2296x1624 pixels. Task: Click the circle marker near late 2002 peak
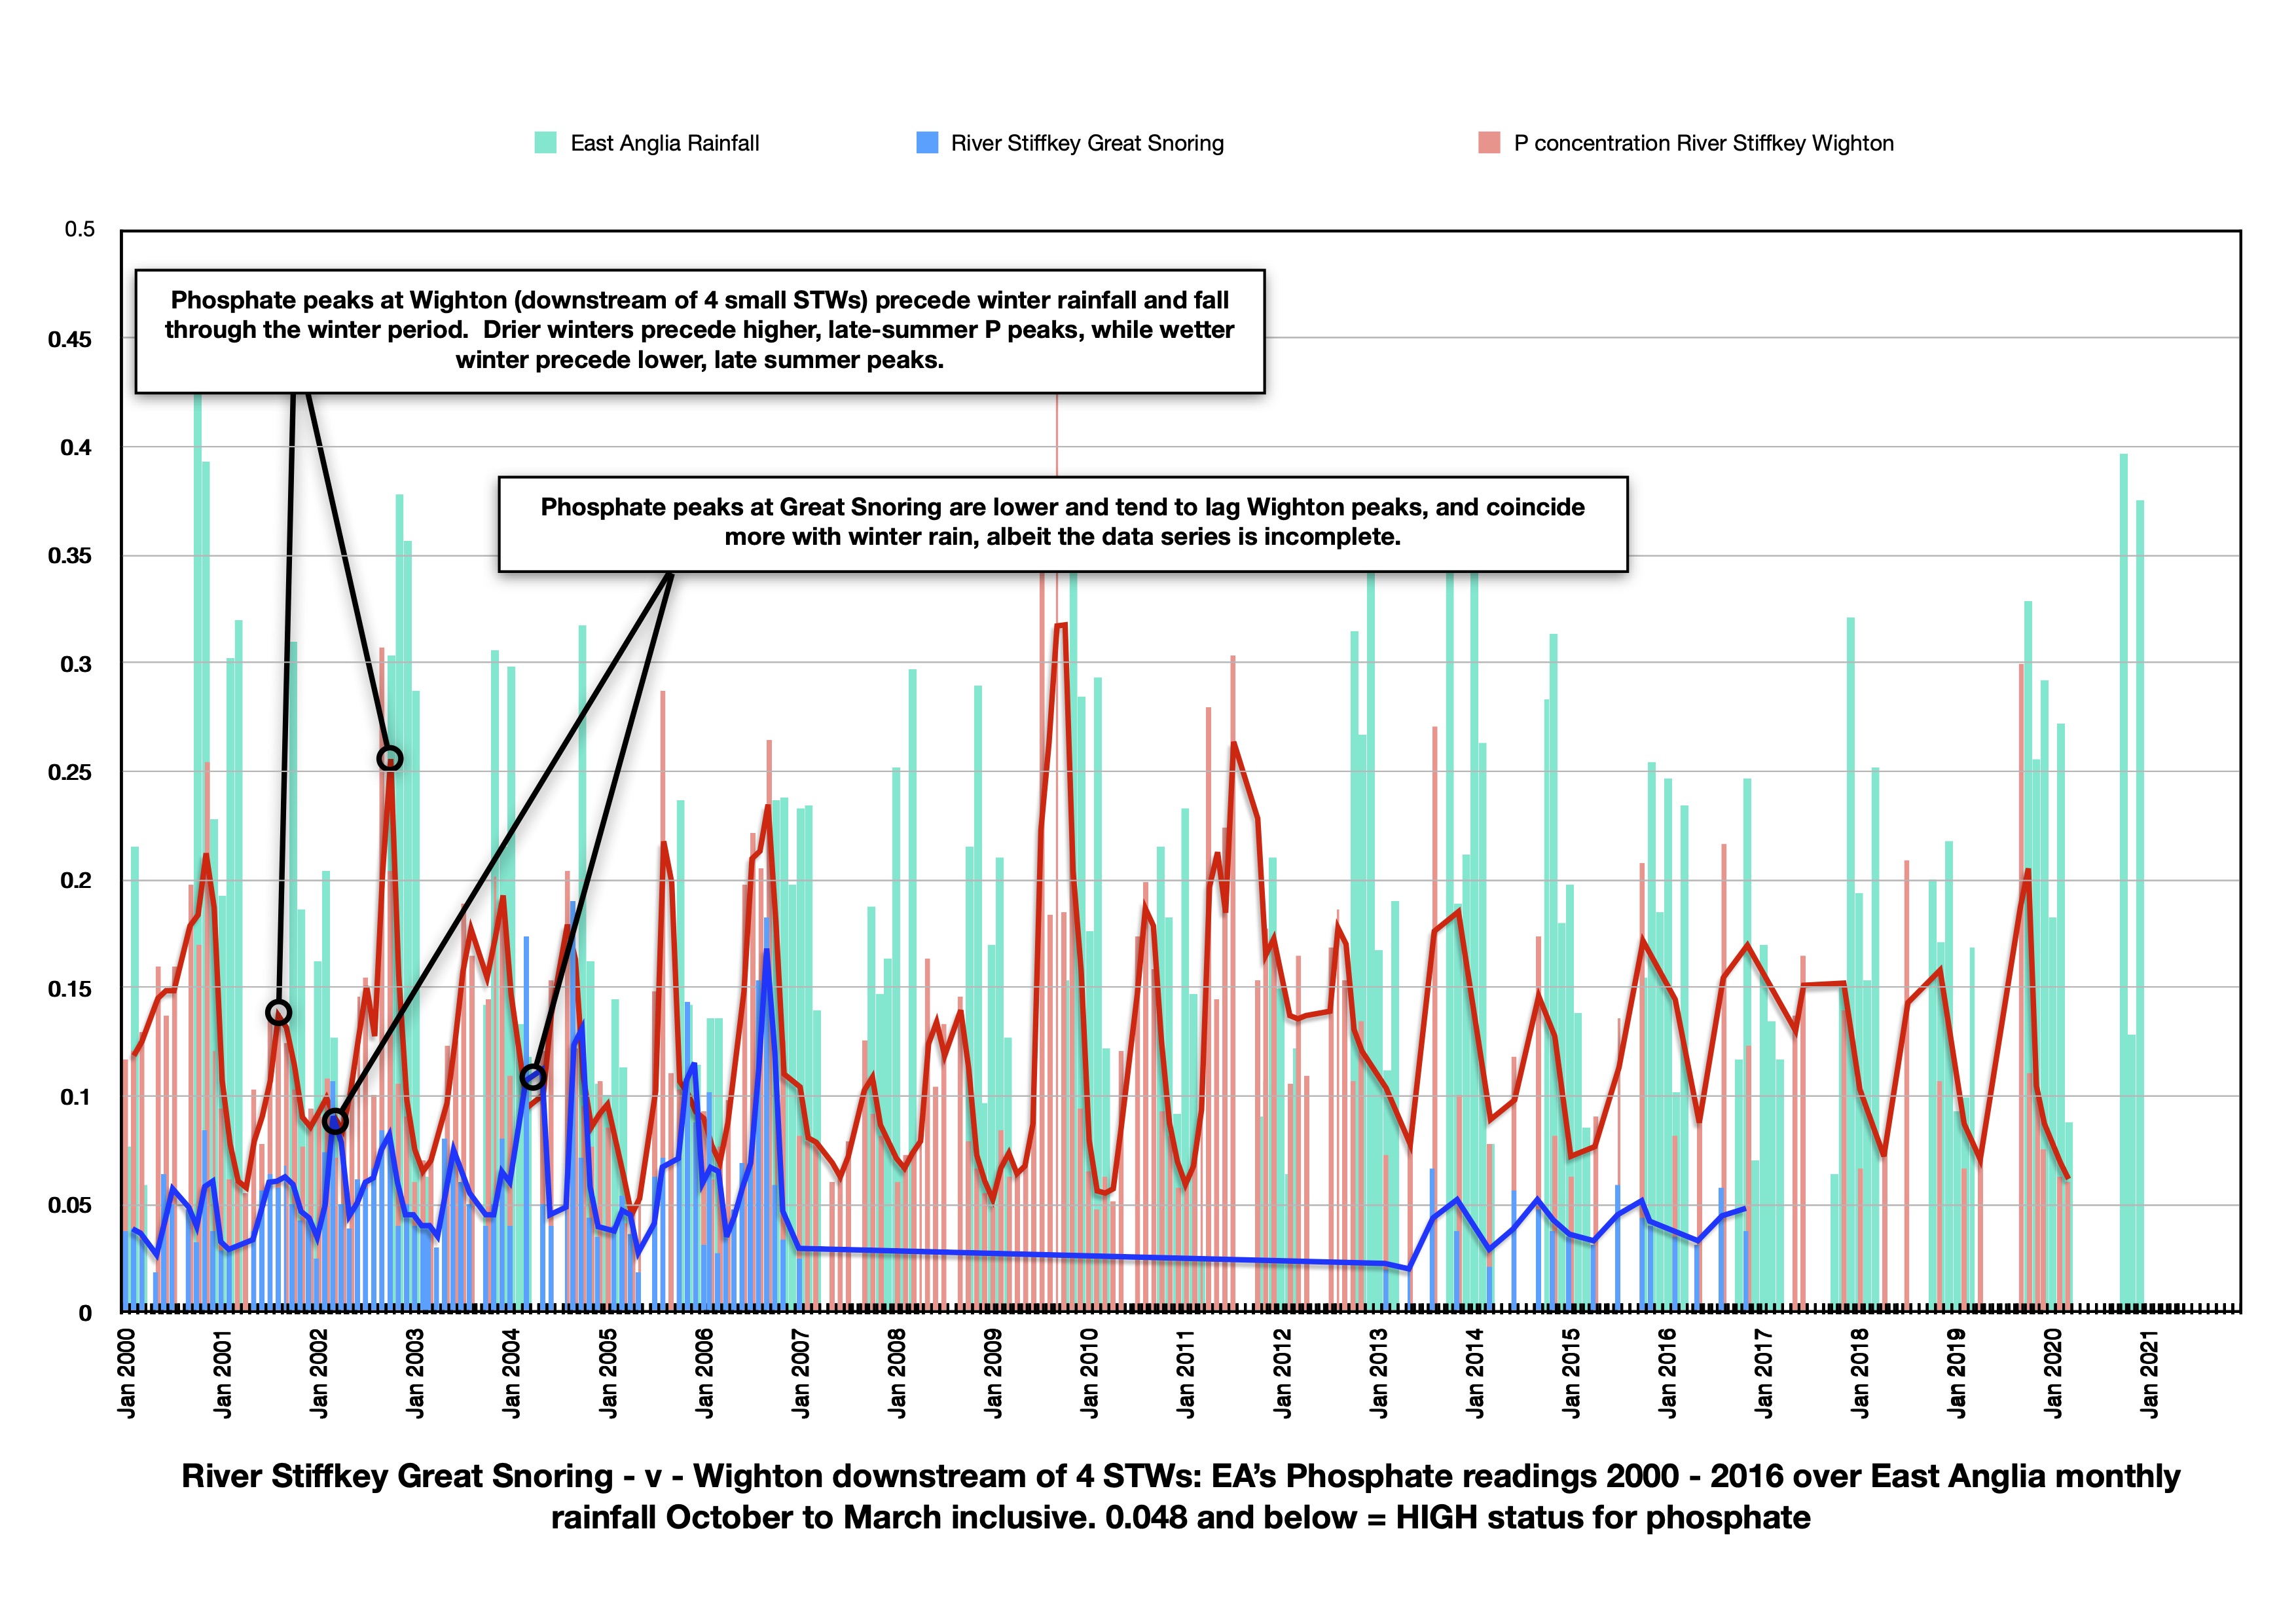tap(390, 759)
